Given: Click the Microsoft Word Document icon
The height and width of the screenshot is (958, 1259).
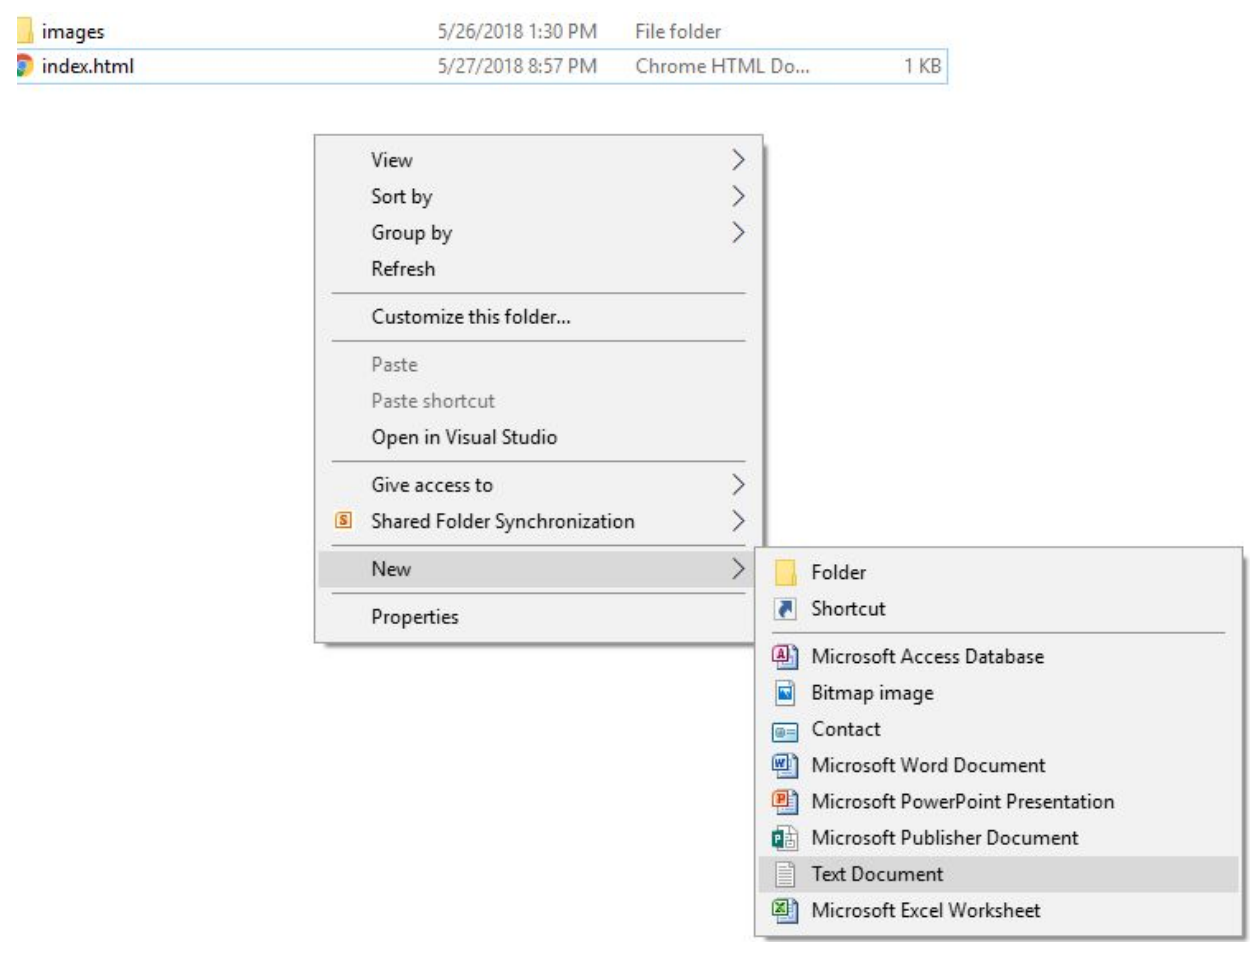Looking at the screenshot, I should click(x=785, y=766).
